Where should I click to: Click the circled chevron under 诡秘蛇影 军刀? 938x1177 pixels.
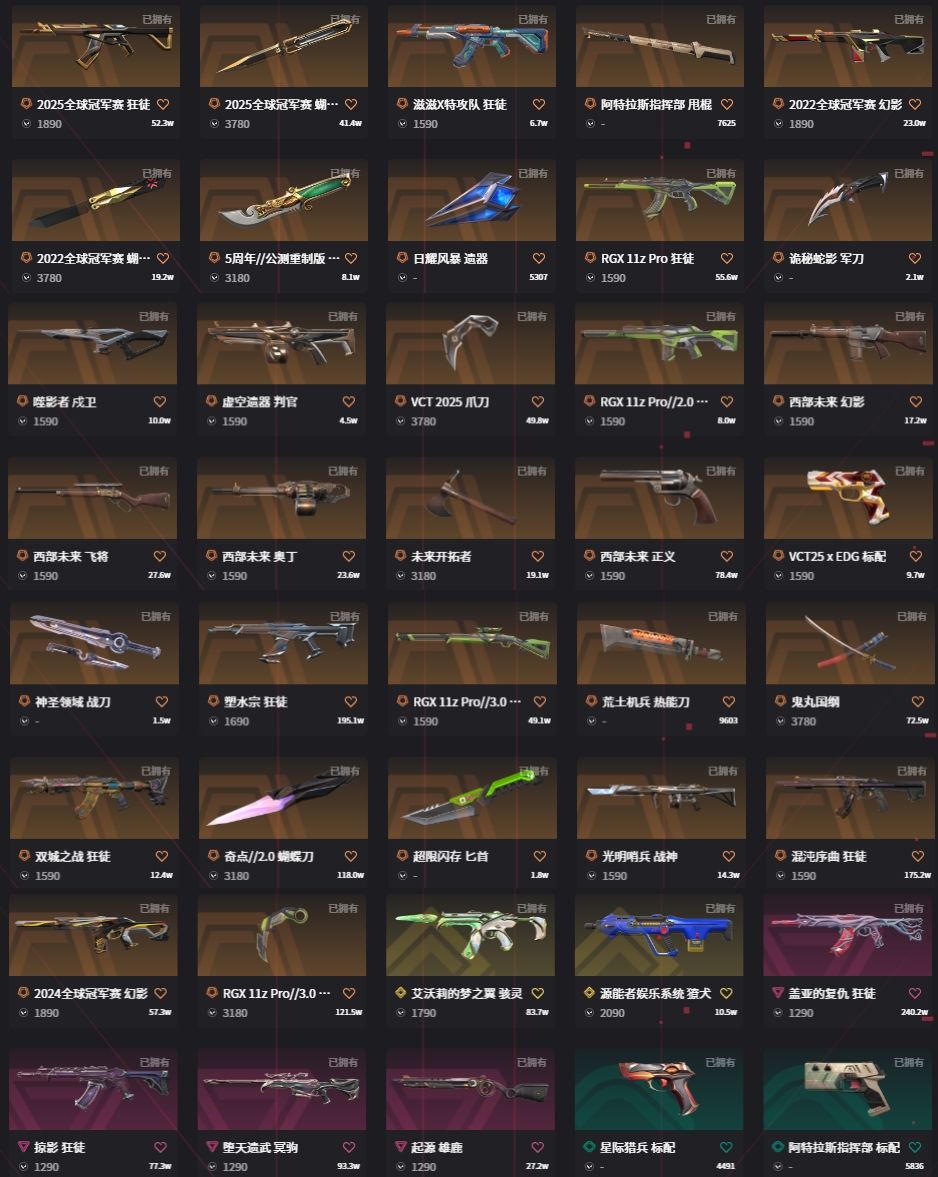point(778,278)
